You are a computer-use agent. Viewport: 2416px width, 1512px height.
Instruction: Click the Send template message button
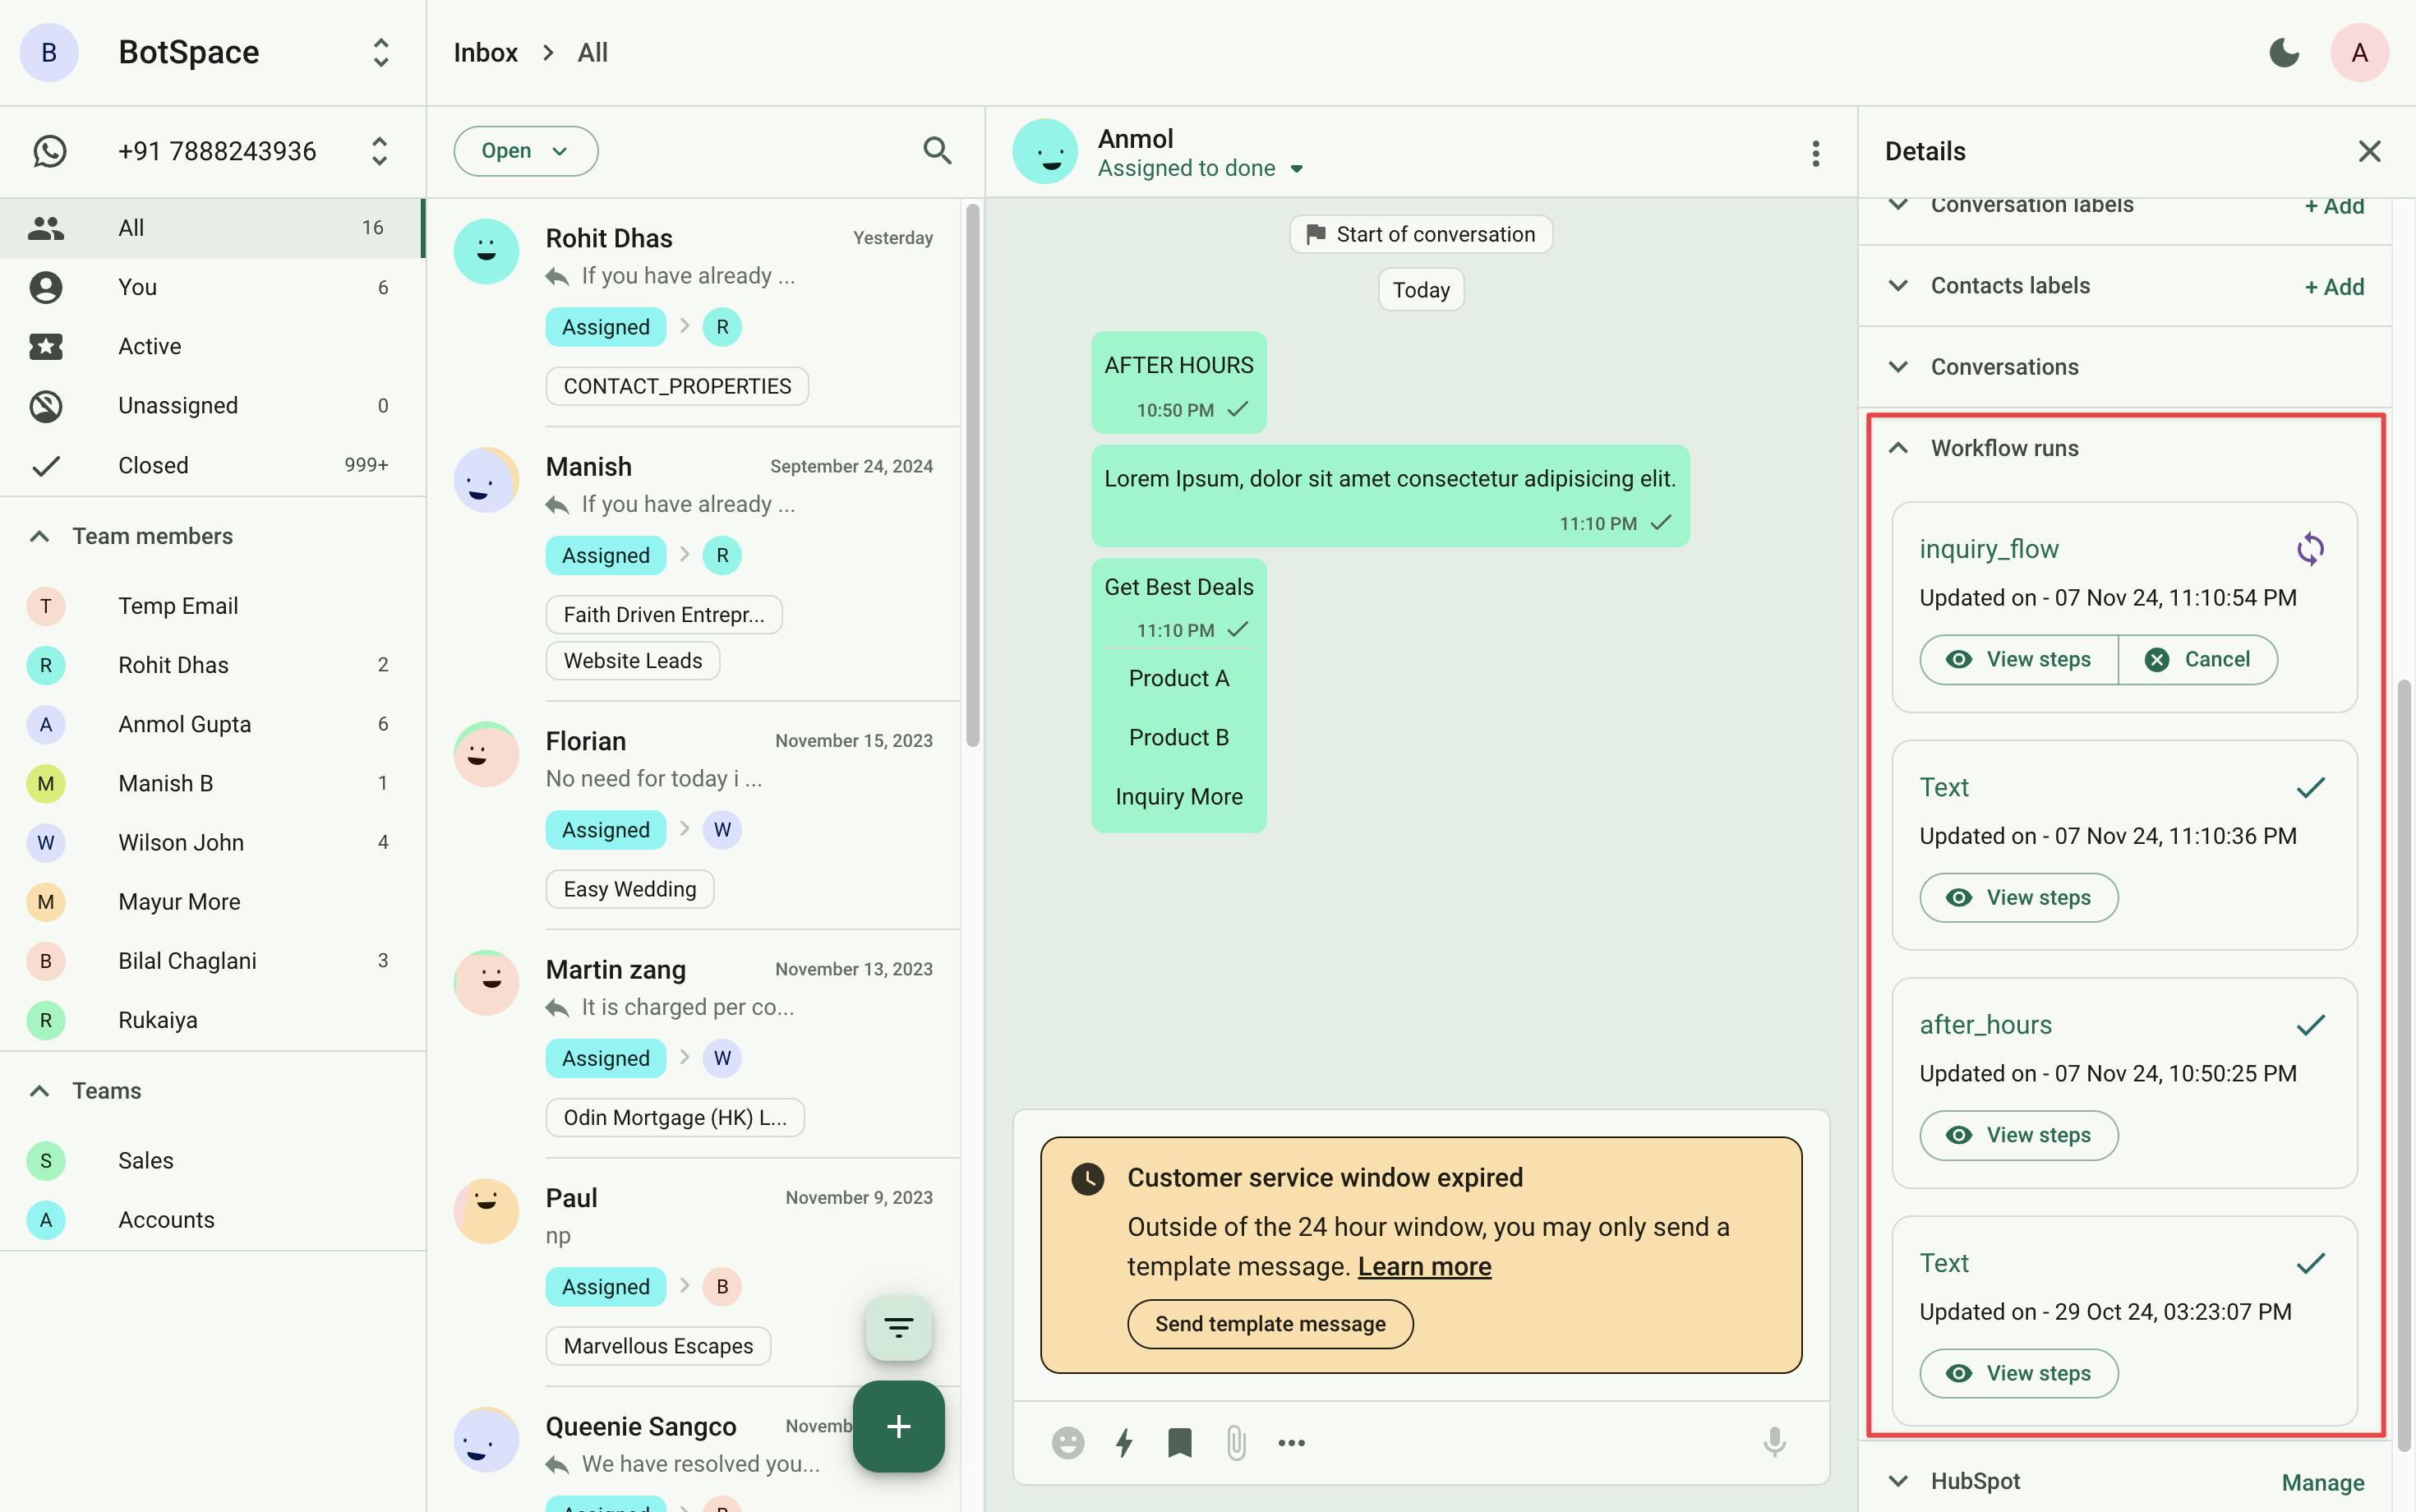point(1270,1324)
